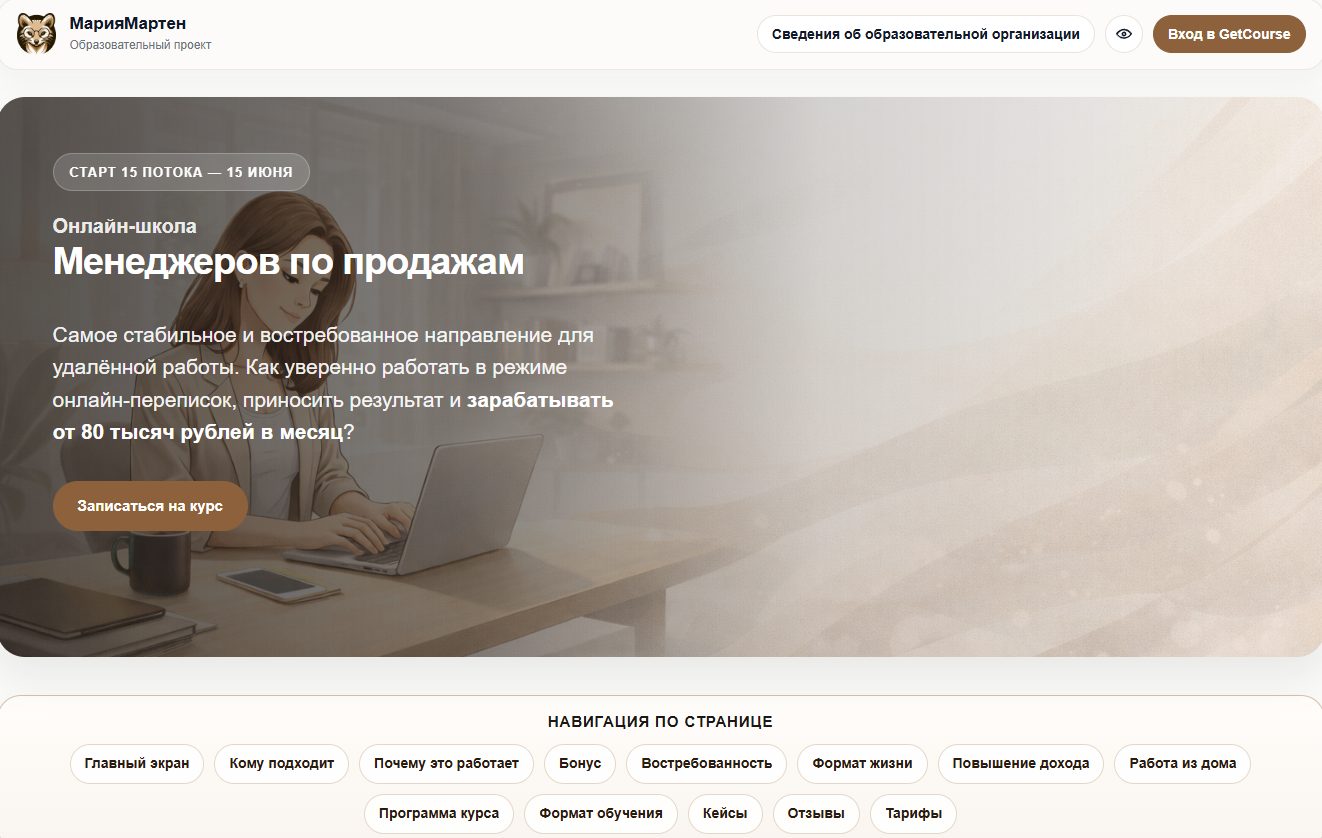Navigate to Почему это работает
The width and height of the screenshot is (1322, 838).
pyautogui.click(x=446, y=763)
